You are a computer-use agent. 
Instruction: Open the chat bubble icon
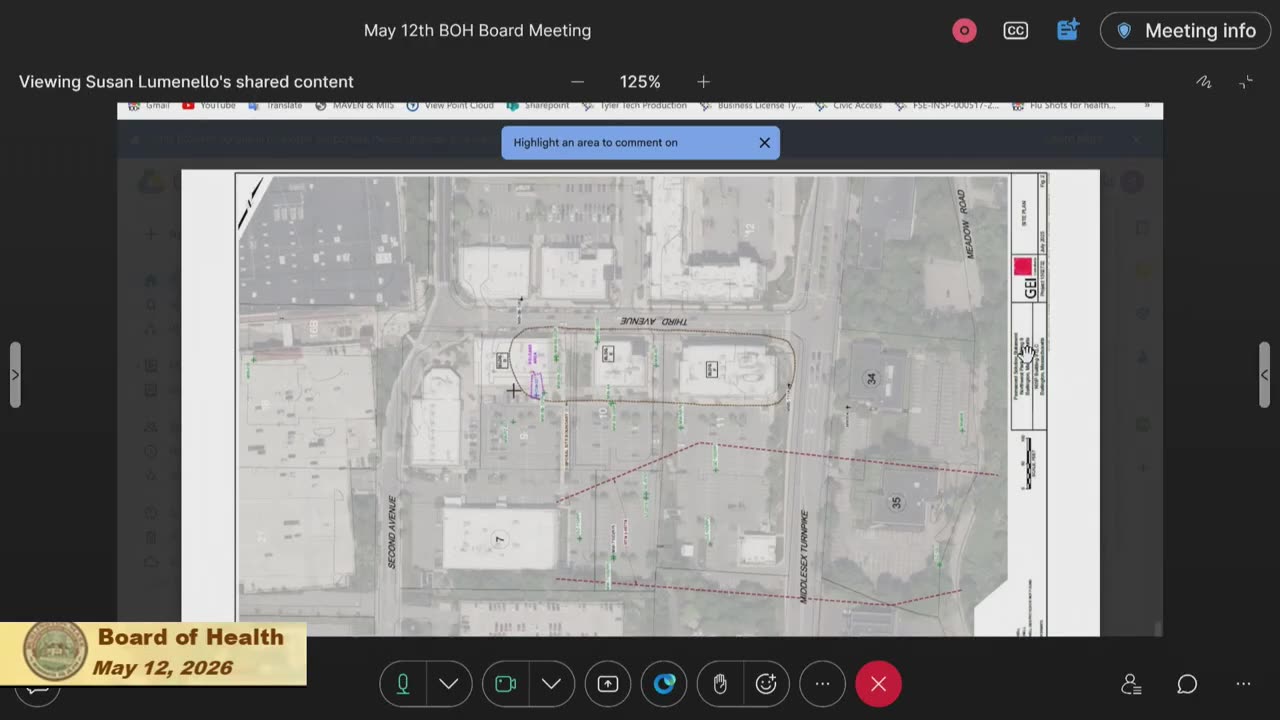(x=1187, y=684)
